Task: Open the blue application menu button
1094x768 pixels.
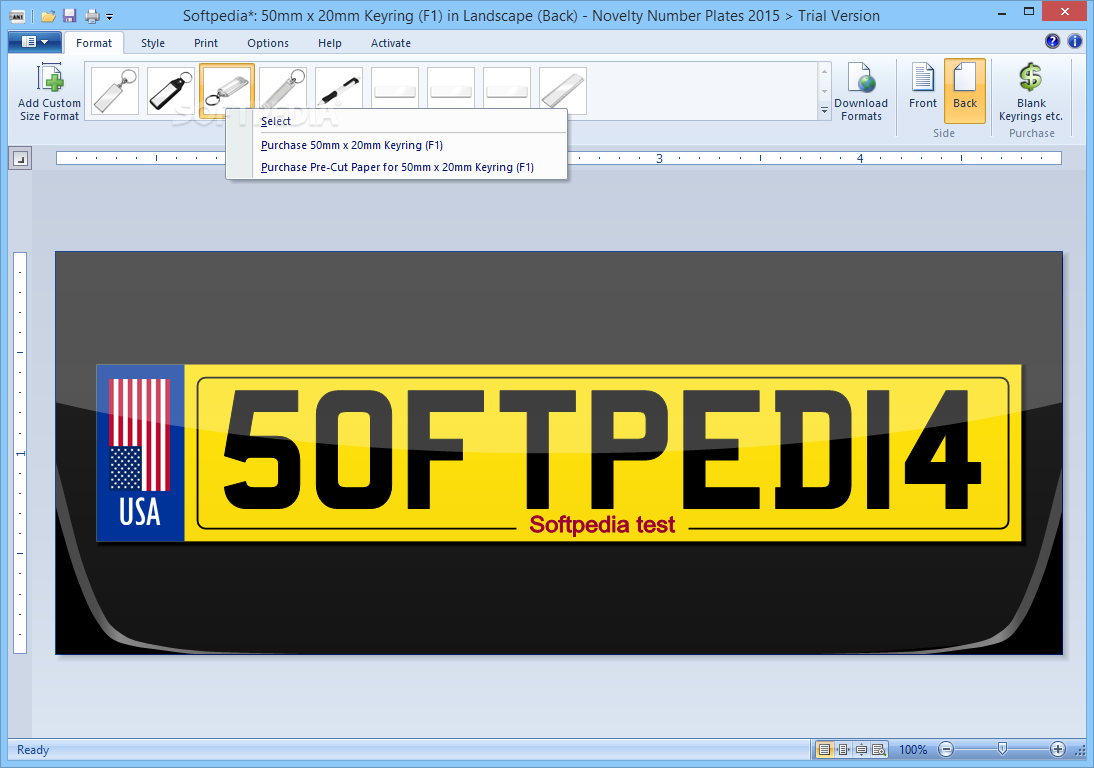Action: 35,42
